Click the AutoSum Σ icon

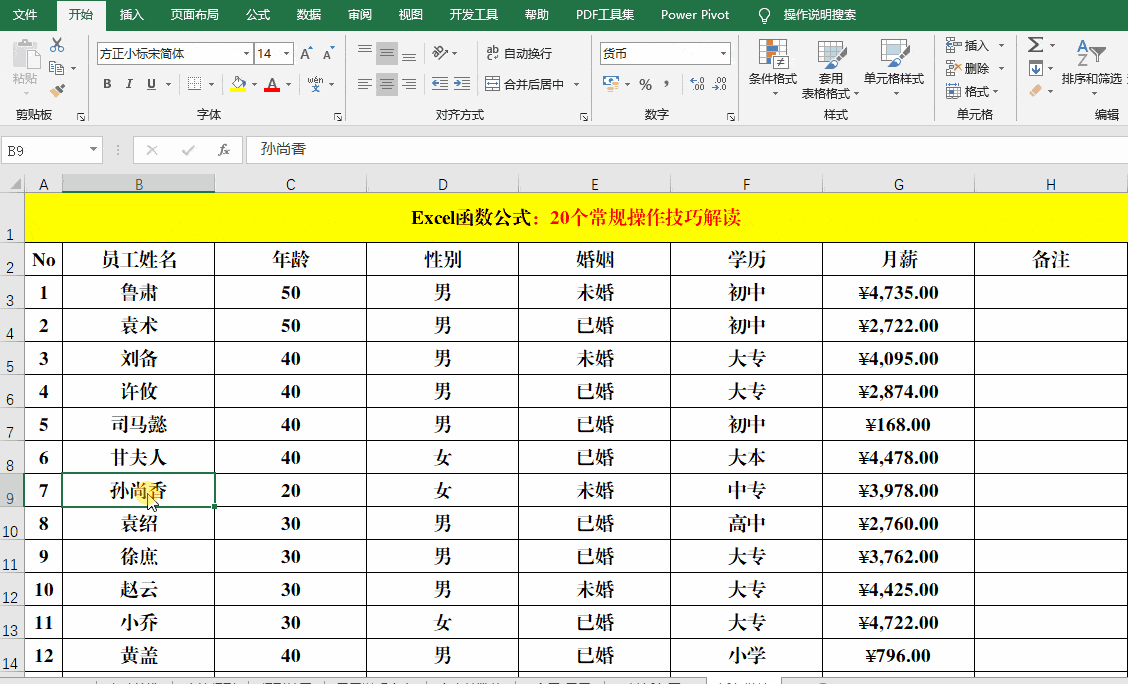tap(1034, 45)
